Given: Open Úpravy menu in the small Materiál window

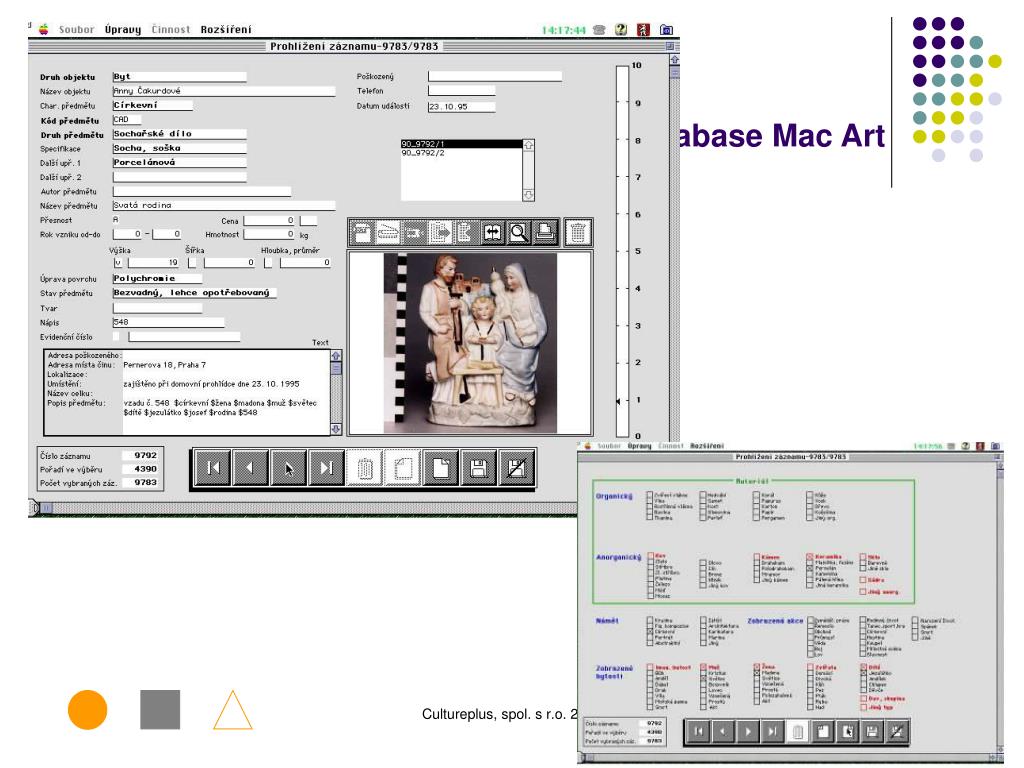Looking at the screenshot, I should tap(639, 446).
